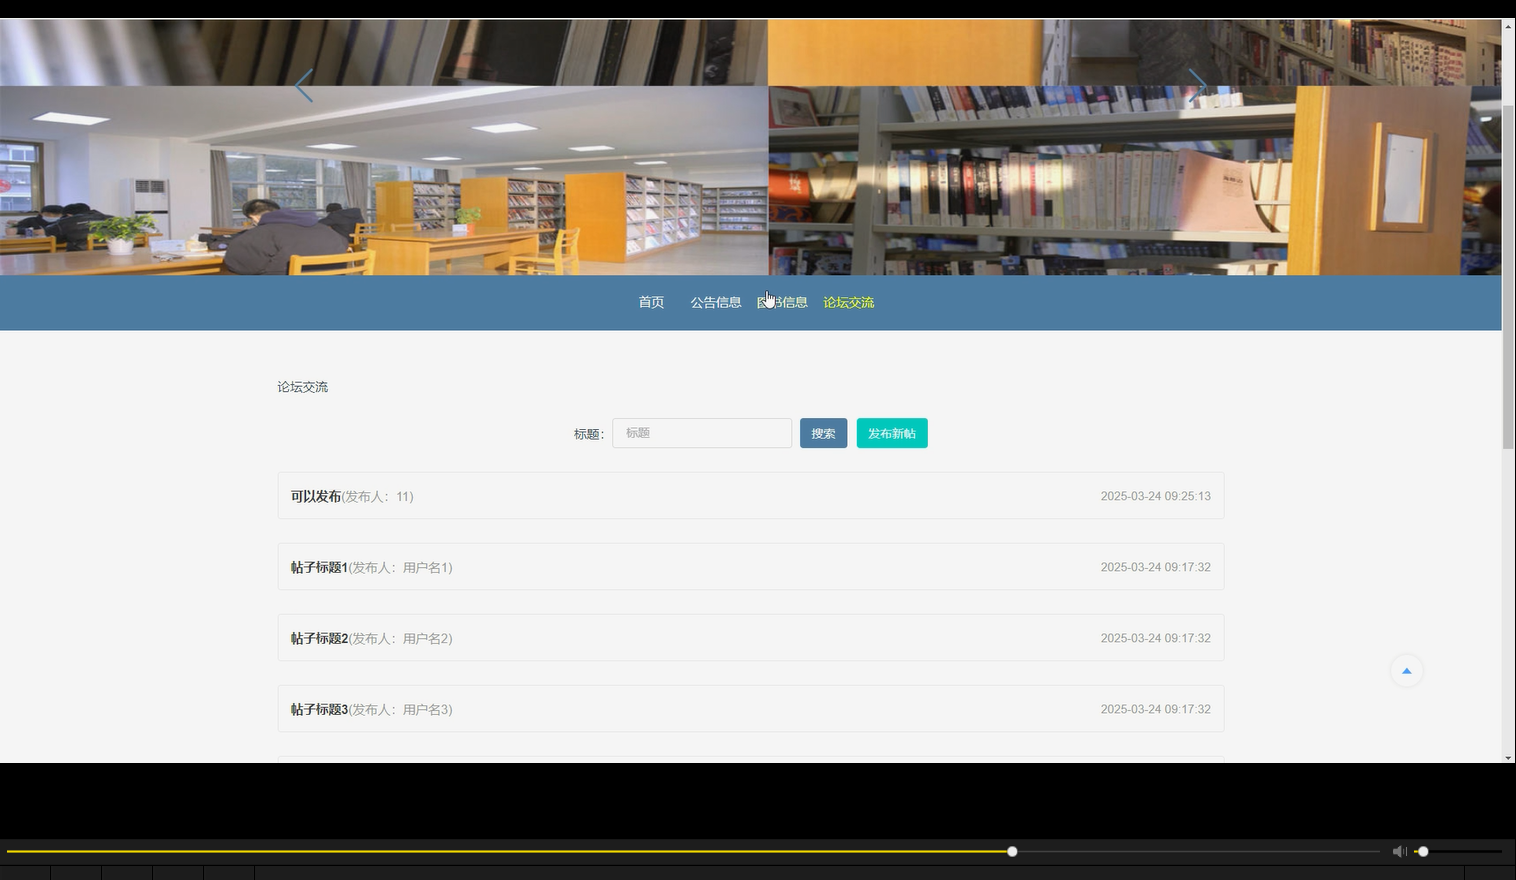The width and height of the screenshot is (1516, 880).
Task: Adjust the volume slider knob
Action: (x=1423, y=852)
